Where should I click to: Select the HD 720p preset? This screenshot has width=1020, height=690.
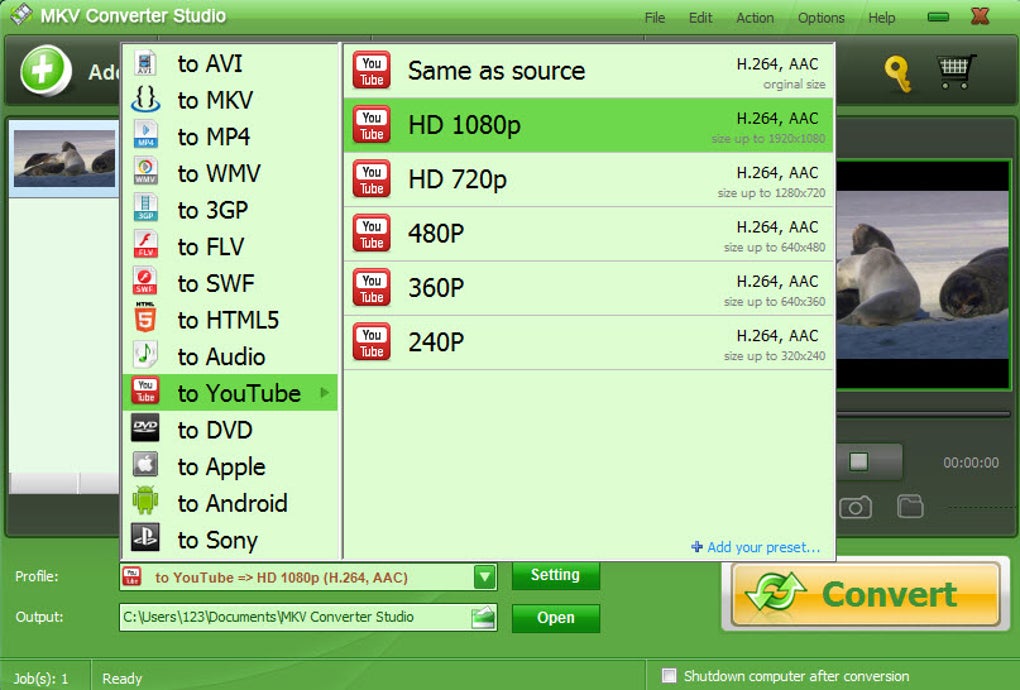tap(588, 179)
